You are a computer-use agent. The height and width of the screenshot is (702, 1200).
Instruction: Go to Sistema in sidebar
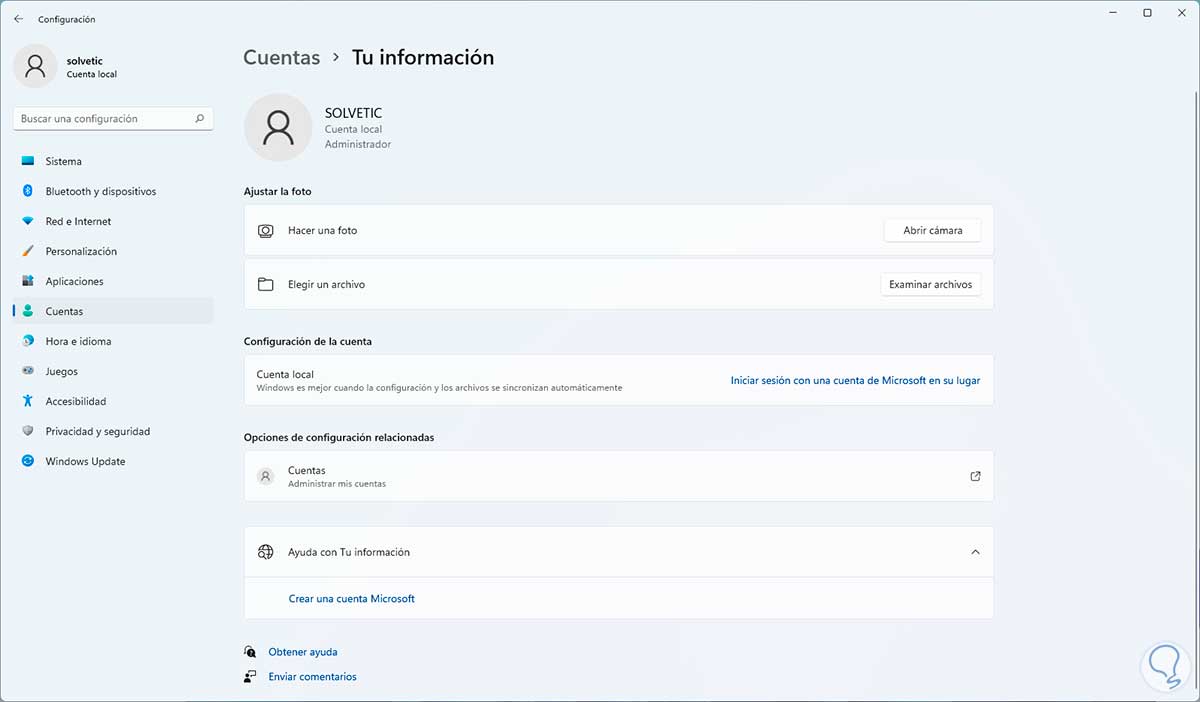[x=63, y=161]
